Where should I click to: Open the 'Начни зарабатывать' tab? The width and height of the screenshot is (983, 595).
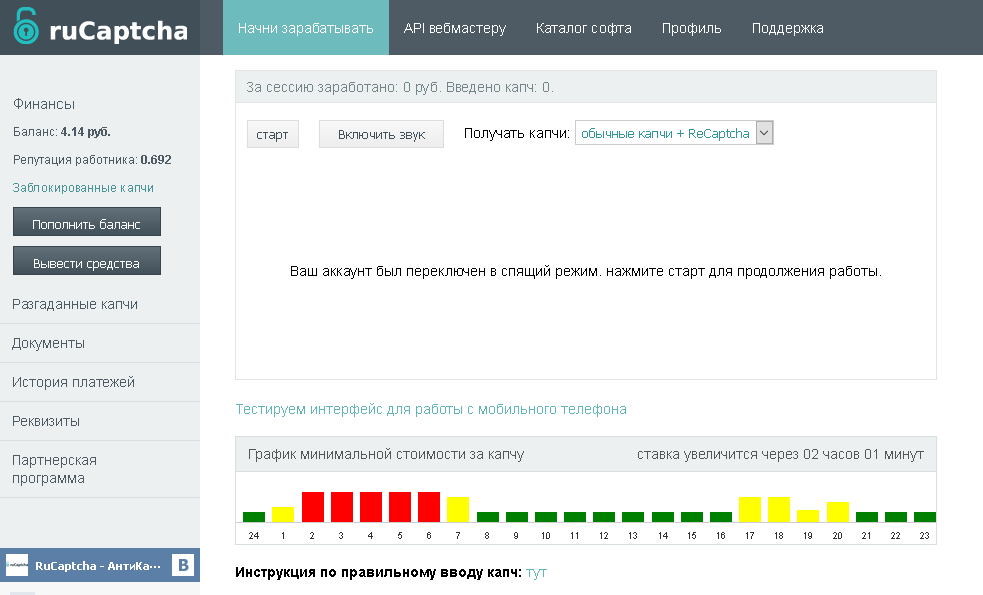[306, 28]
